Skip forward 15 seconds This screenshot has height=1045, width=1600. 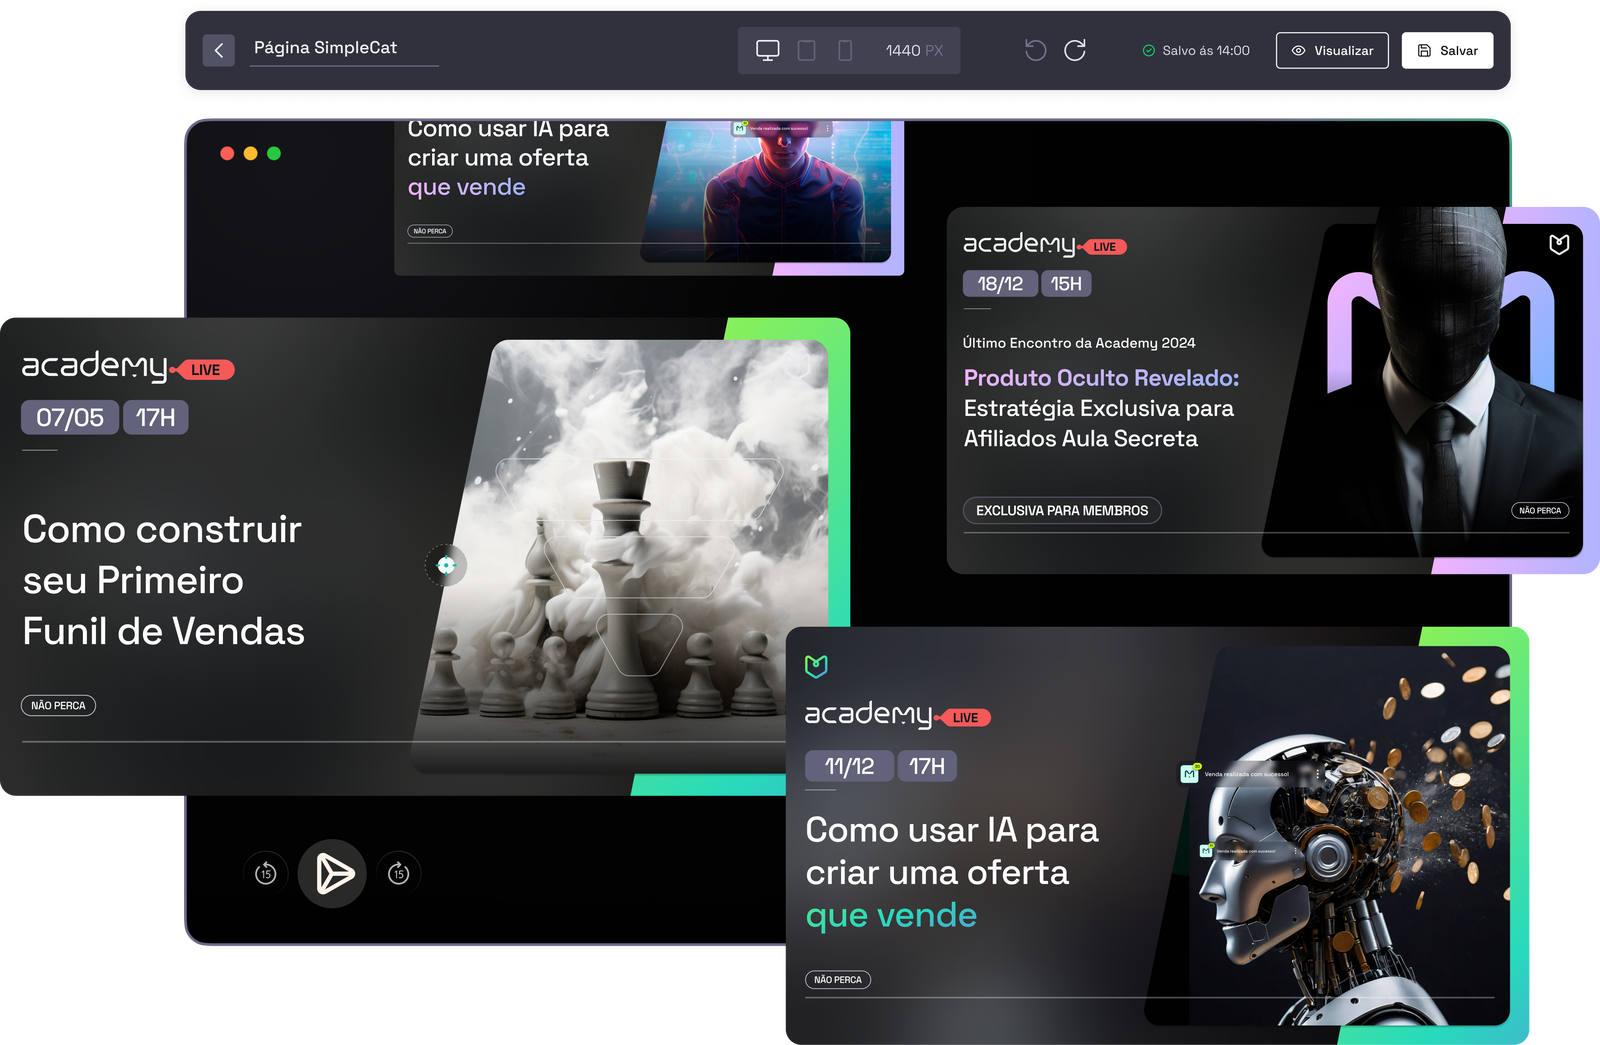[399, 874]
